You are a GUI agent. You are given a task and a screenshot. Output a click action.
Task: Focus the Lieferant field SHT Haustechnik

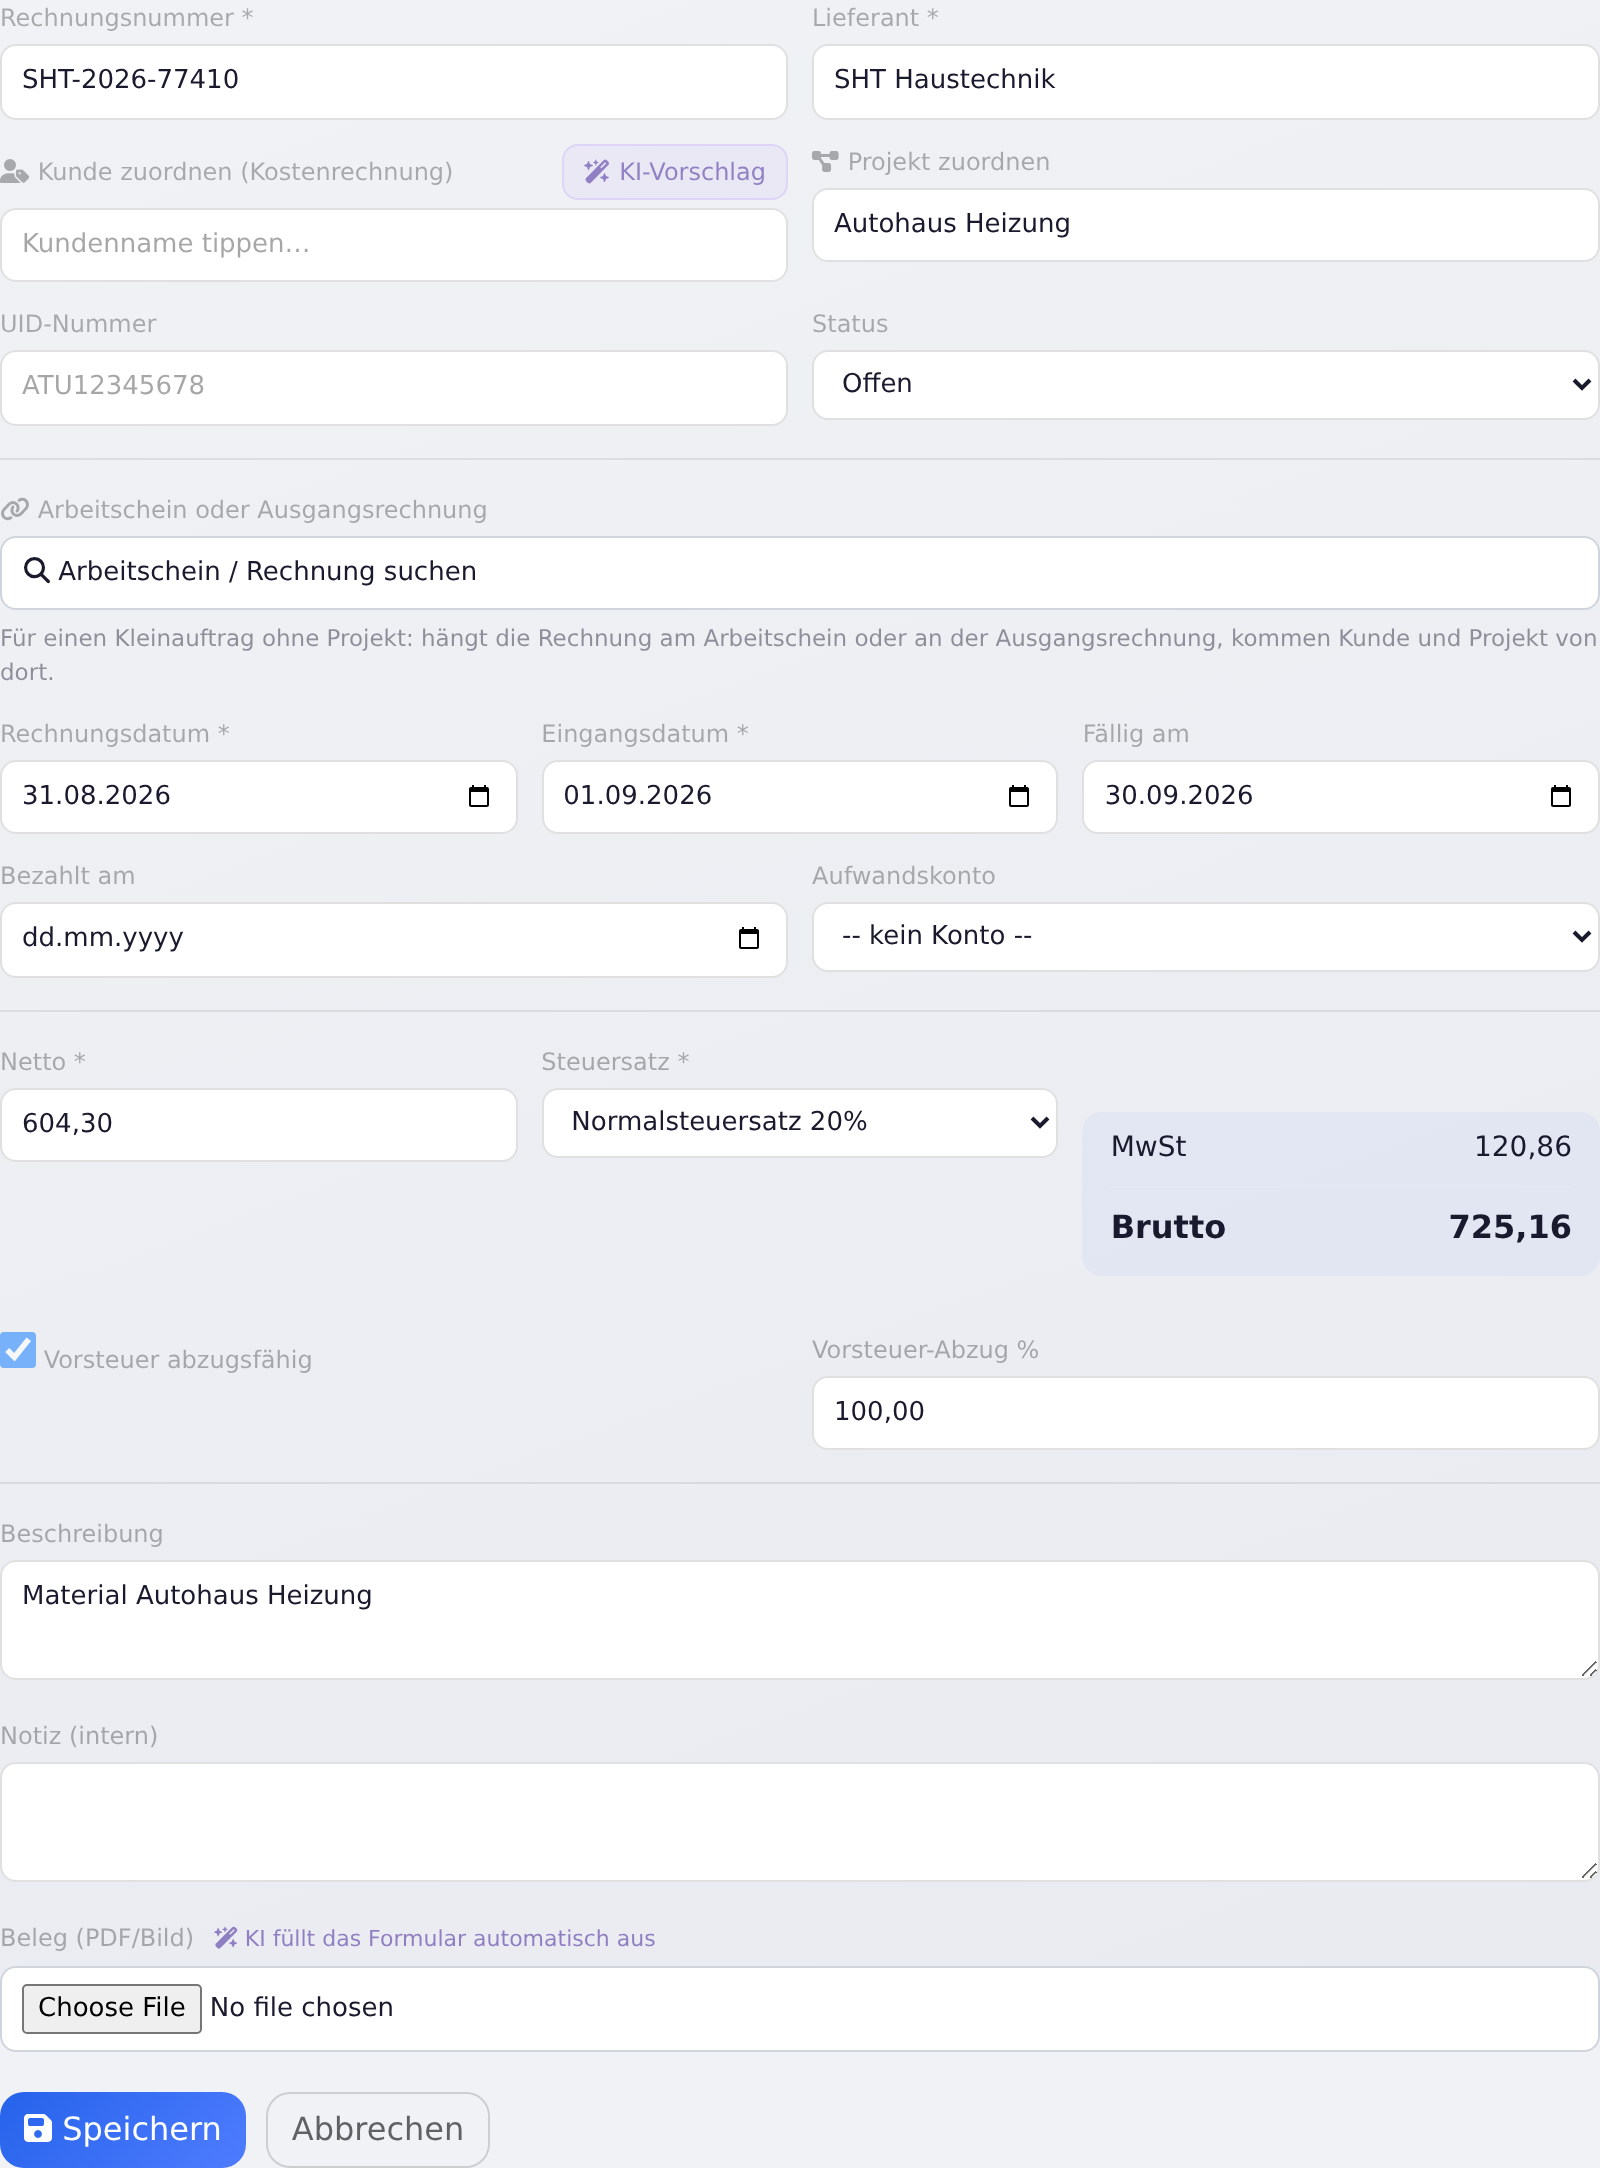coord(1206,81)
